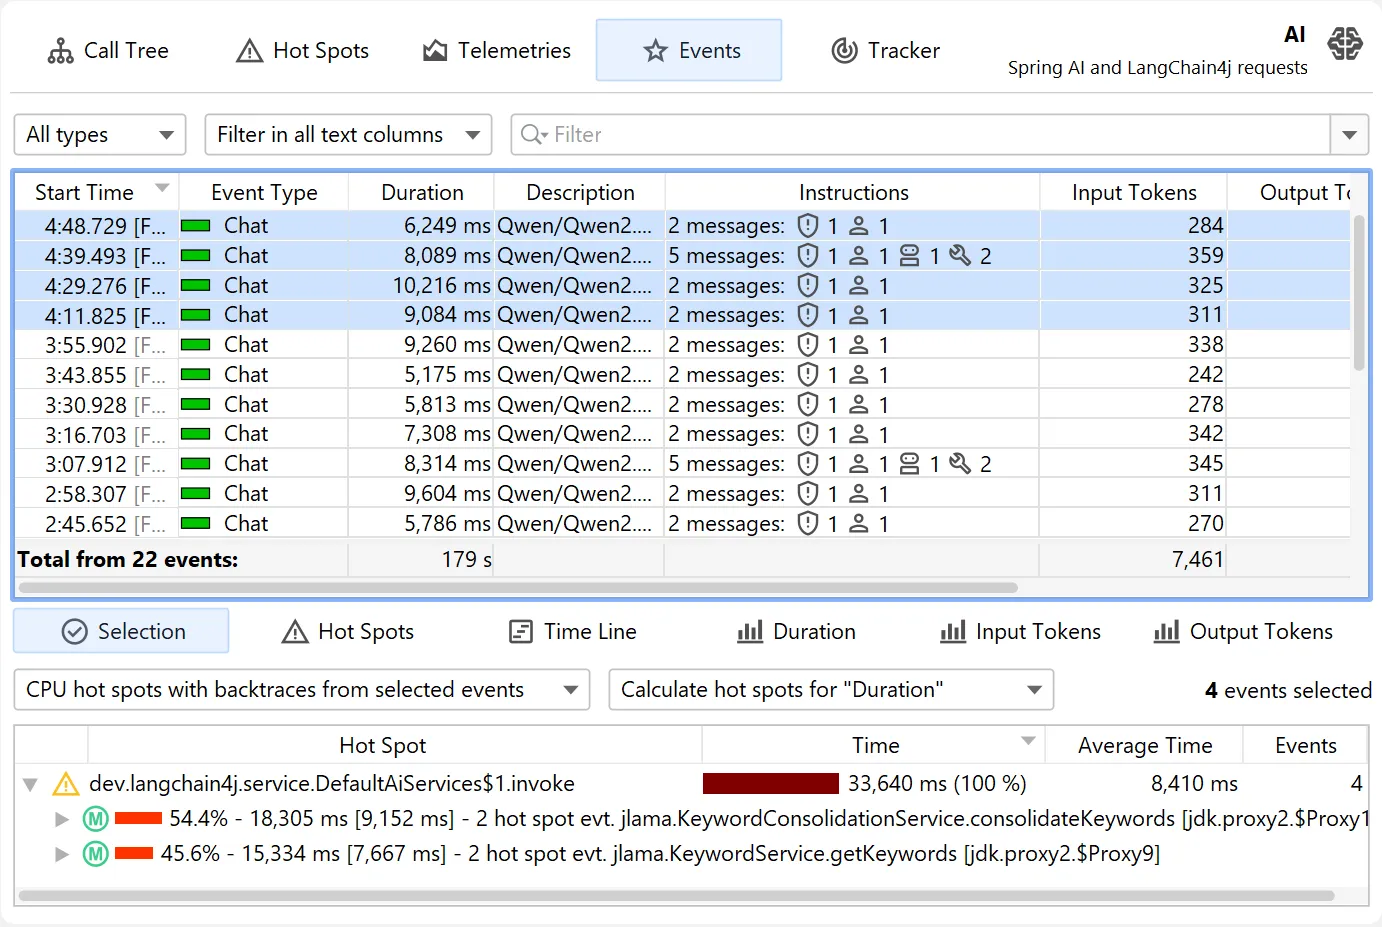Click the events table horizontal scrollbar
The image size is (1382, 927).
coord(518,588)
